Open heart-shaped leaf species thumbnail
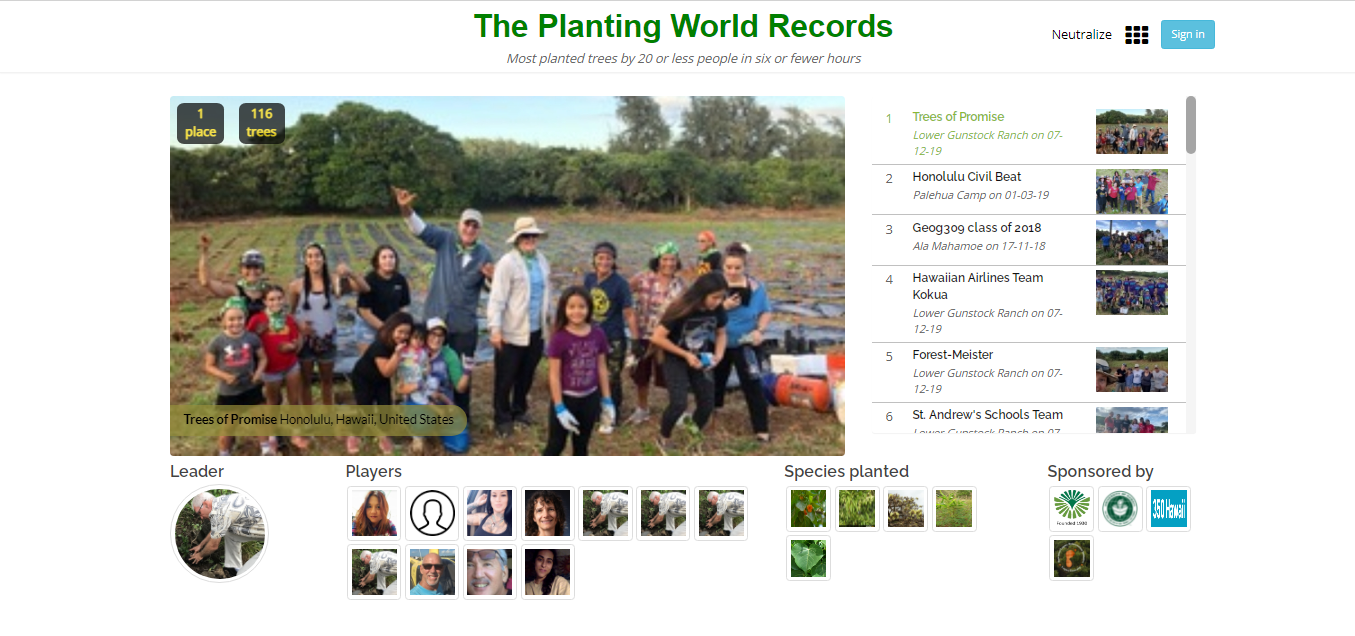1355x636 pixels. [x=808, y=557]
